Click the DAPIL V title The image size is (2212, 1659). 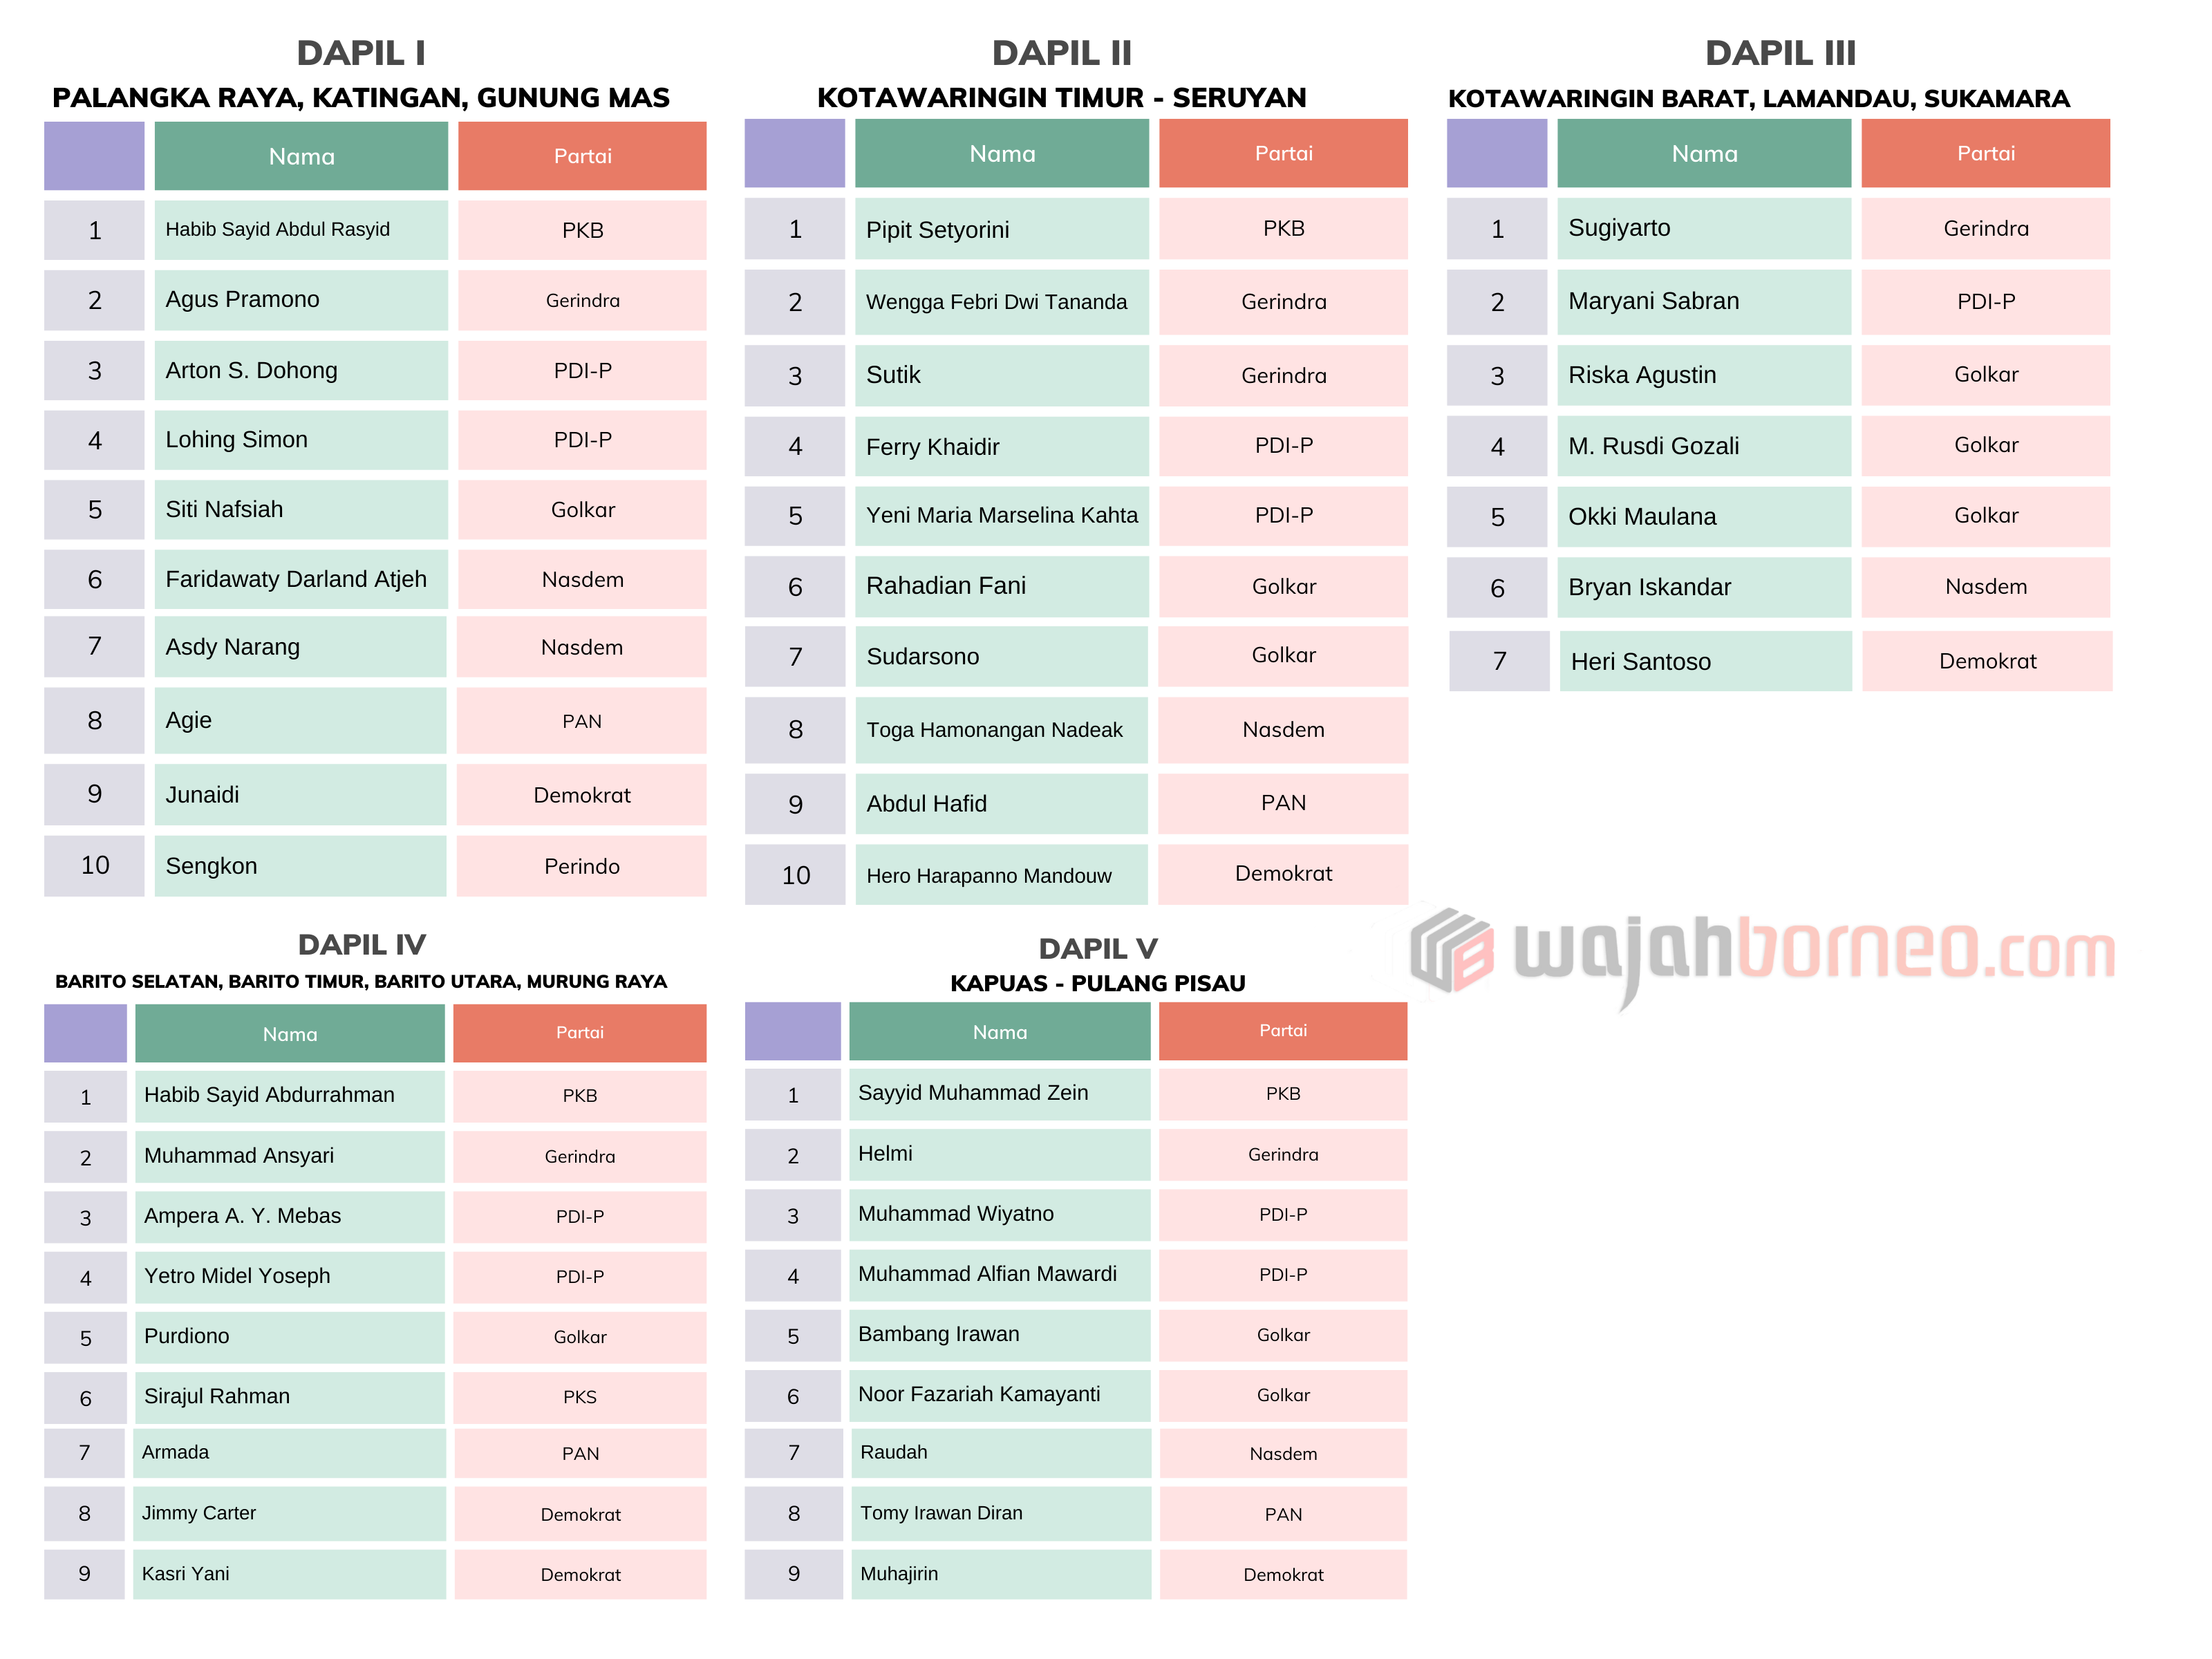(x=1097, y=948)
